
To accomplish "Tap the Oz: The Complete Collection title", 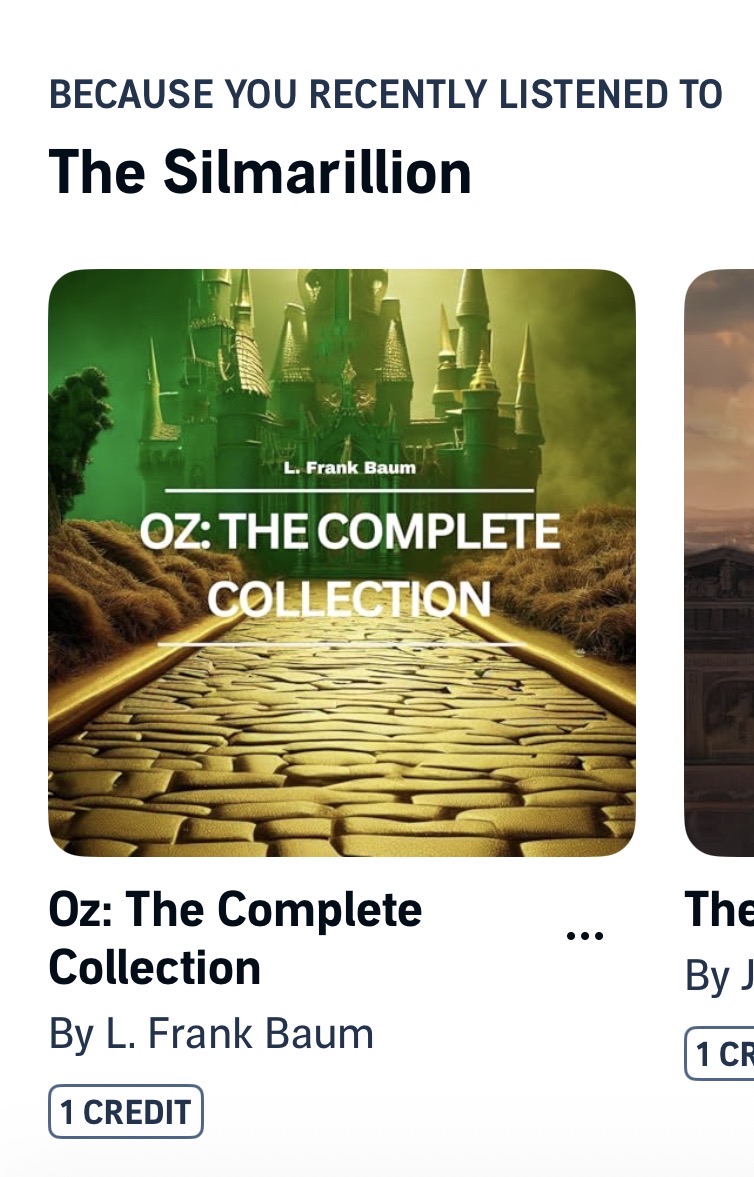I will coord(235,938).
